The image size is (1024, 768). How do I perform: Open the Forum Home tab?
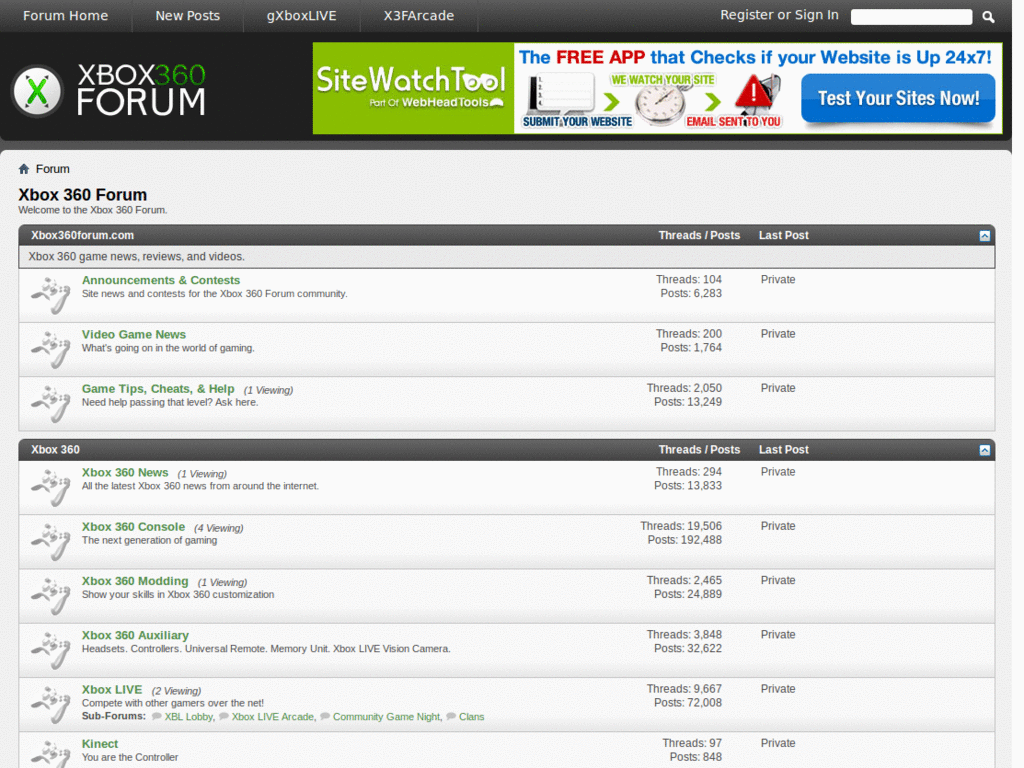coord(65,16)
